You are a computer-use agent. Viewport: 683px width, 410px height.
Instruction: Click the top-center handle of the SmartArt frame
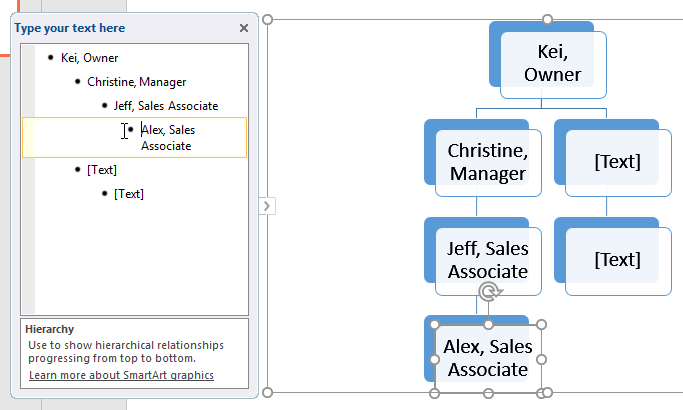click(x=547, y=19)
